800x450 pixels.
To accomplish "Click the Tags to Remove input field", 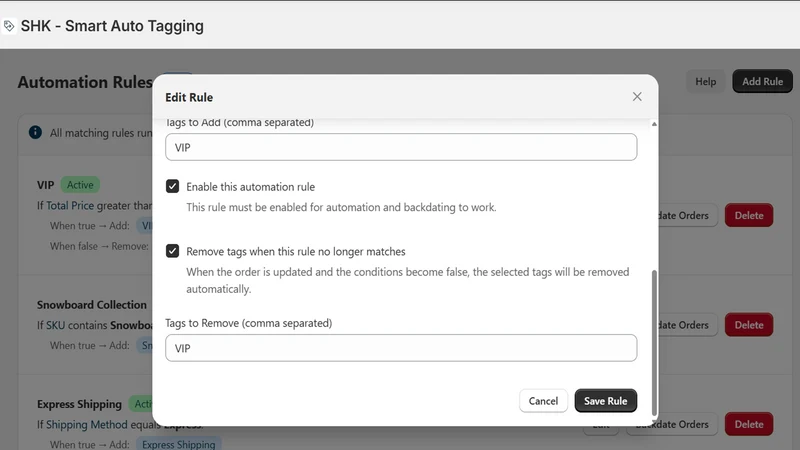I will tap(401, 348).
